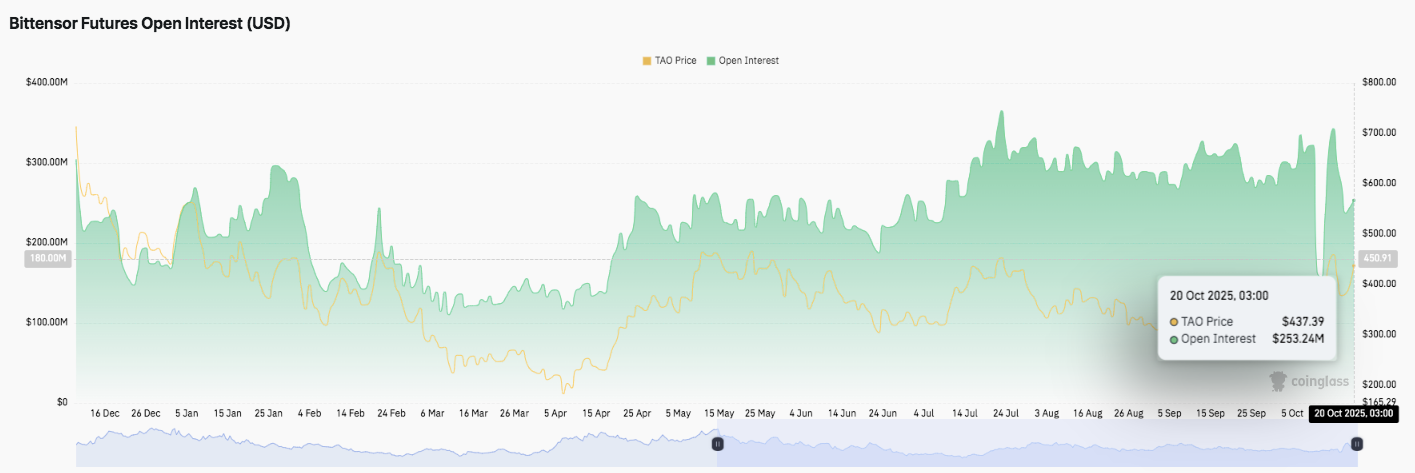Grab the left range slider handle
Viewport: 1415px width, 473px height.
(x=717, y=443)
